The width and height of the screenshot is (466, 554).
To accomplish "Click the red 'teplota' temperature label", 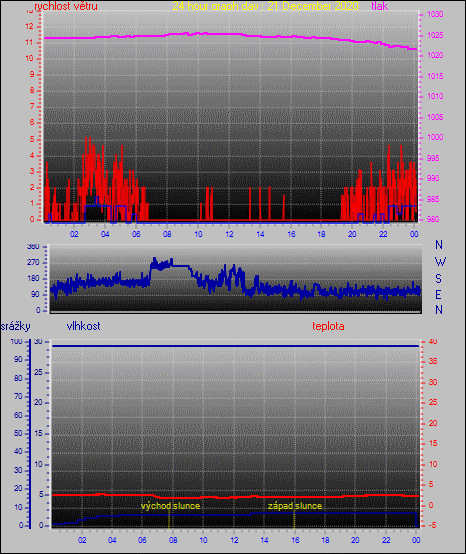I will [x=328, y=326].
